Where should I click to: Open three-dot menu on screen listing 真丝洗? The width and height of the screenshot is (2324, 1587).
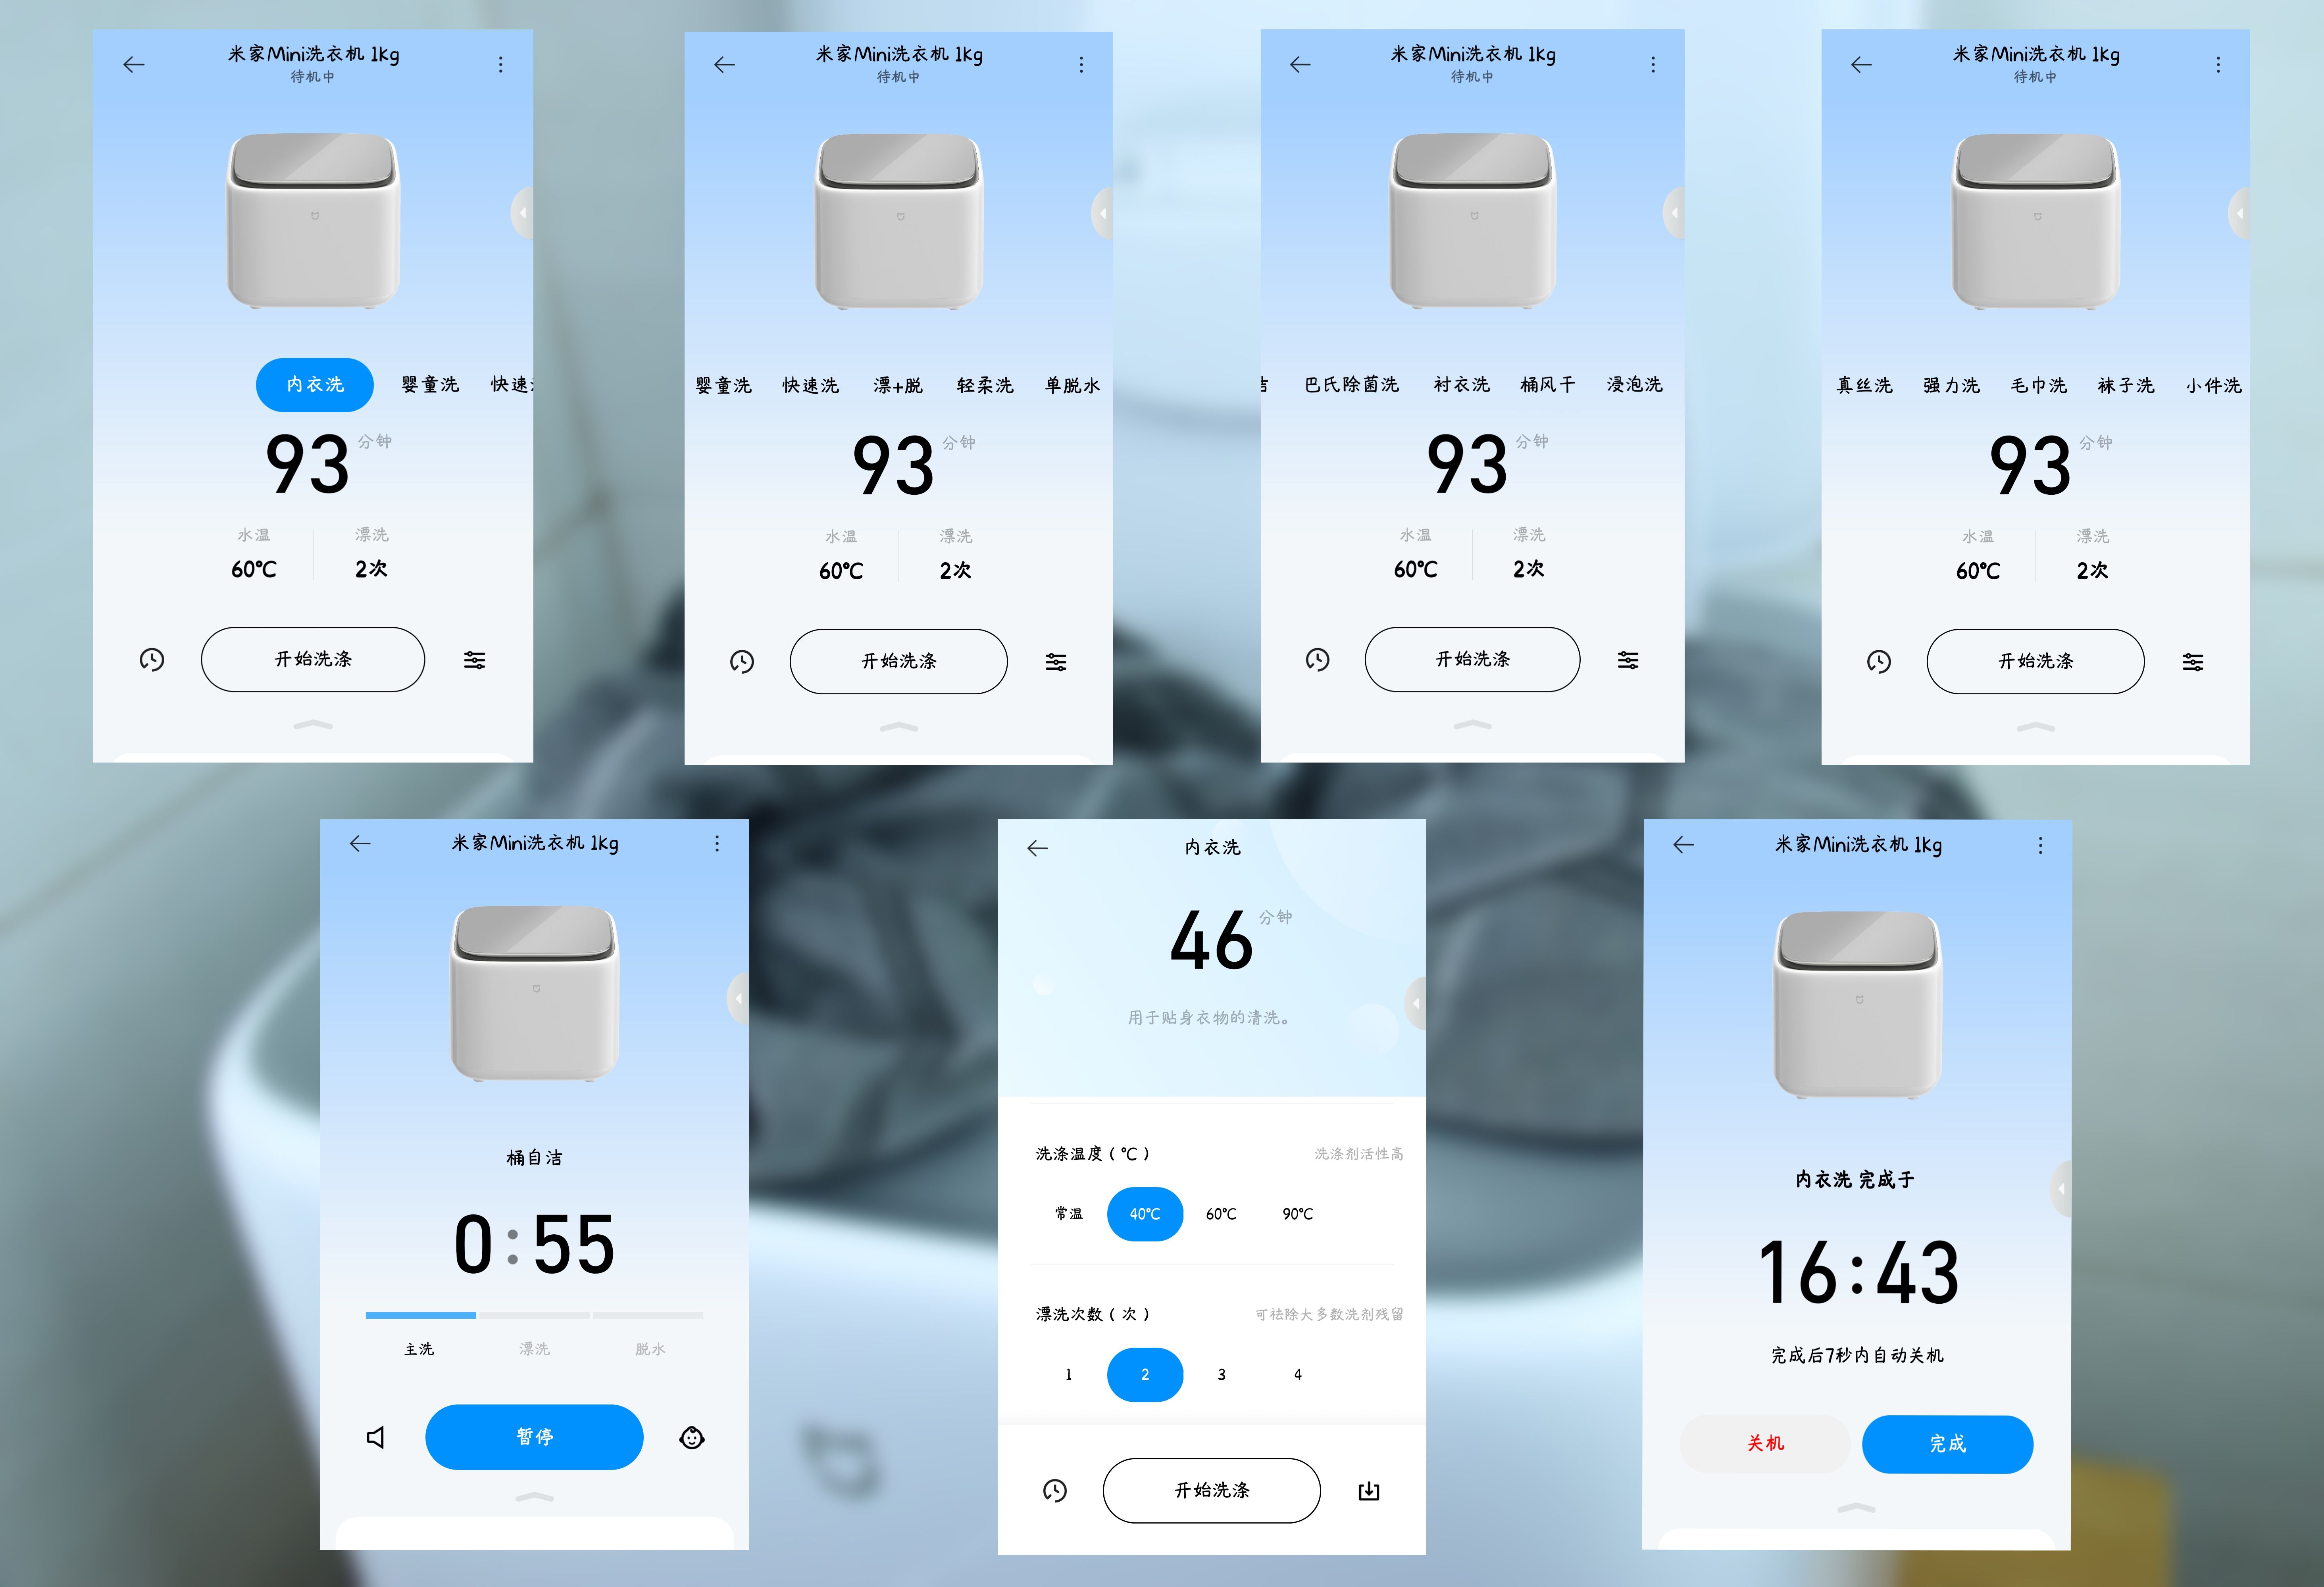pos(2218,65)
